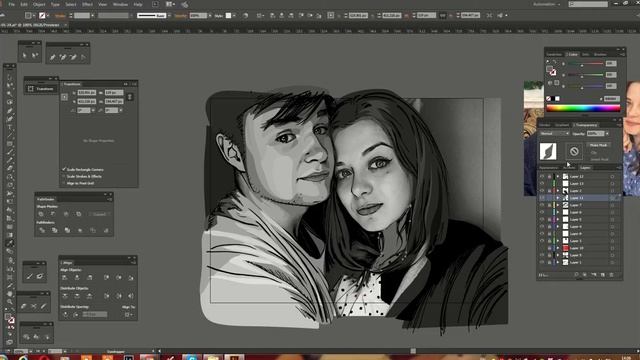640x360 pixels.
Task: Open the Window menu
Action: point(120,4)
